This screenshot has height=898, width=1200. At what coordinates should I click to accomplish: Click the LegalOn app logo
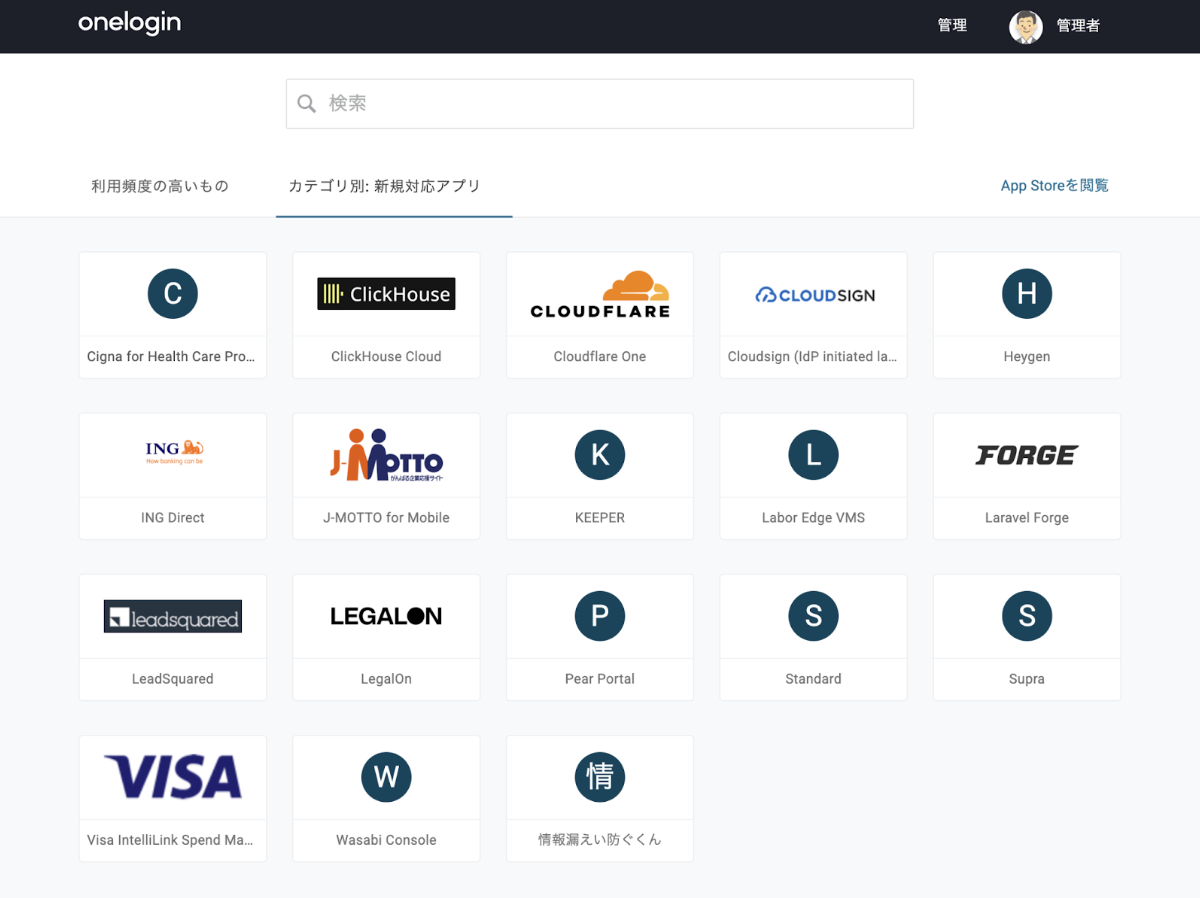386,616
